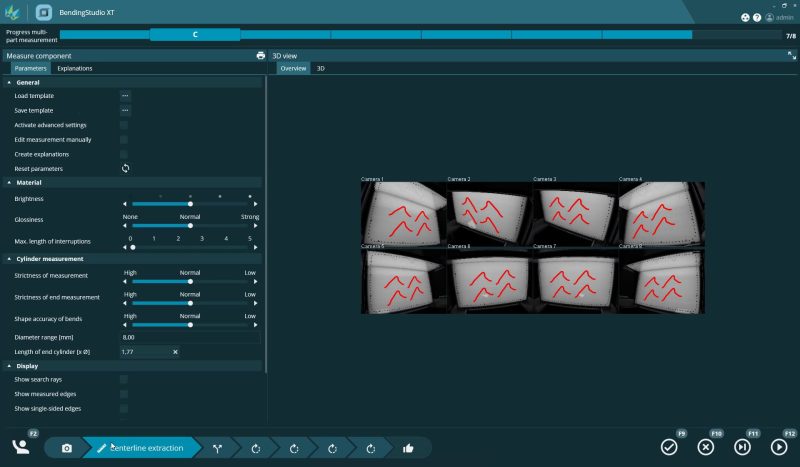Enable Edit measurement manually checkbox
This screenshot has width=800, height=467.
click(x=124, y=139)
